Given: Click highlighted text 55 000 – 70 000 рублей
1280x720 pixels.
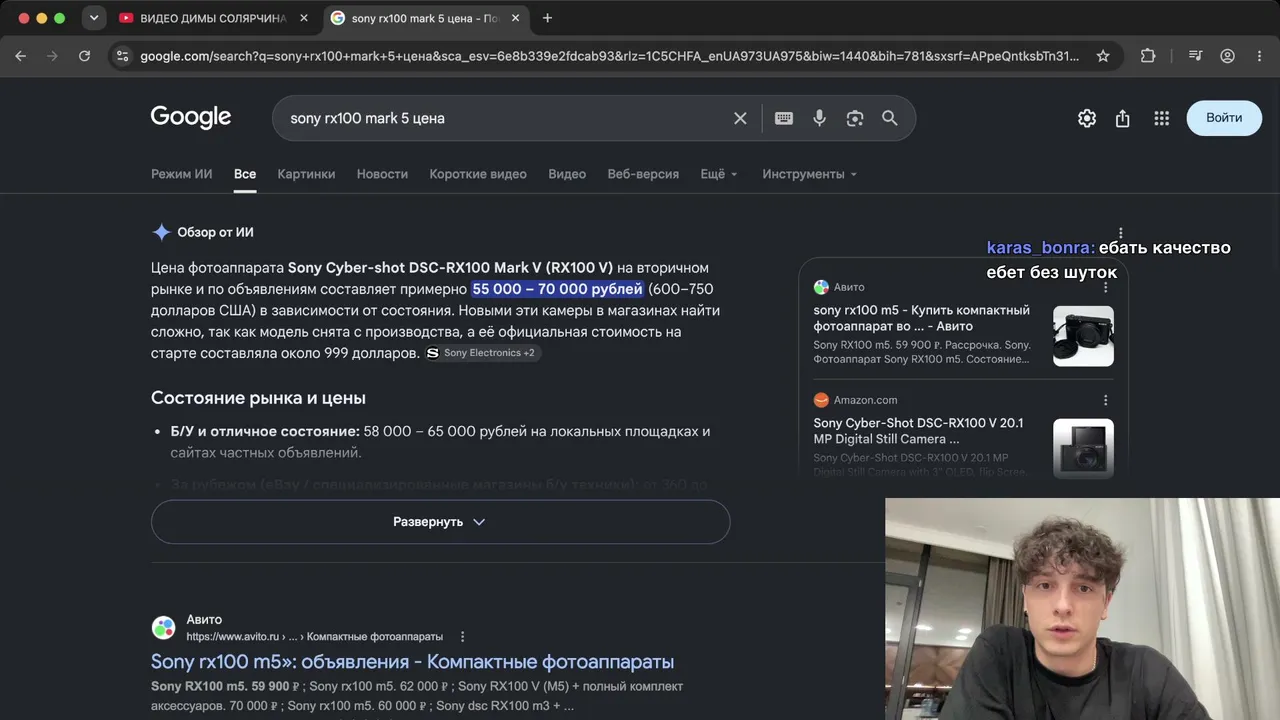Looking at the screenshot, I should coord(557,289).
